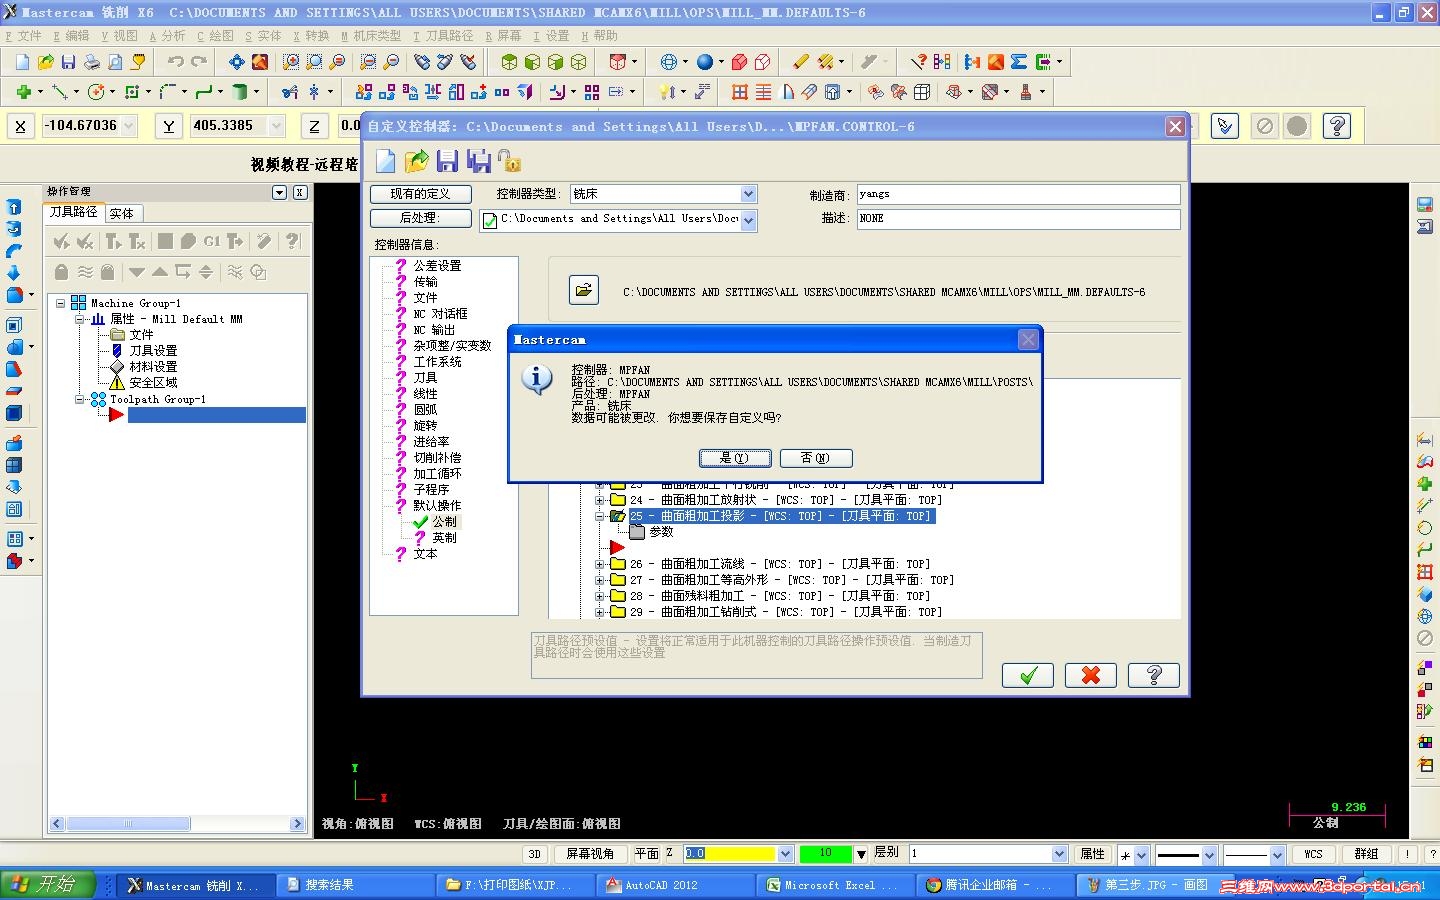This screenshot has height=900, width=1440.
Task: Click the New file icon in the main toolbar
Action: [23, 62]
